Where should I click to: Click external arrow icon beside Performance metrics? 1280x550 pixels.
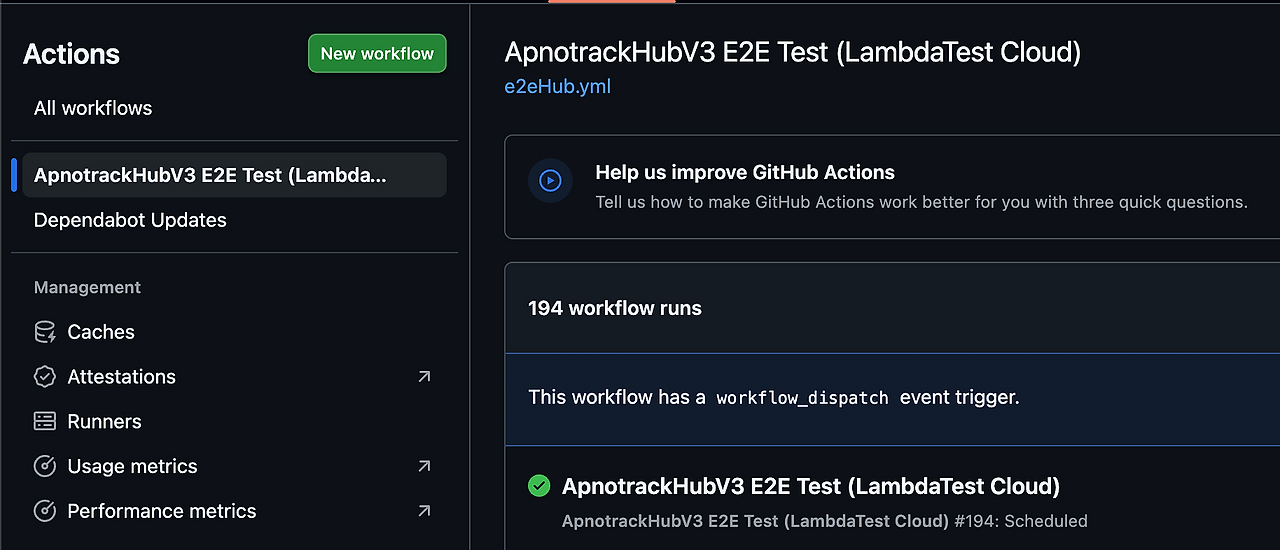pyautogui.click(x=424, y=511)
